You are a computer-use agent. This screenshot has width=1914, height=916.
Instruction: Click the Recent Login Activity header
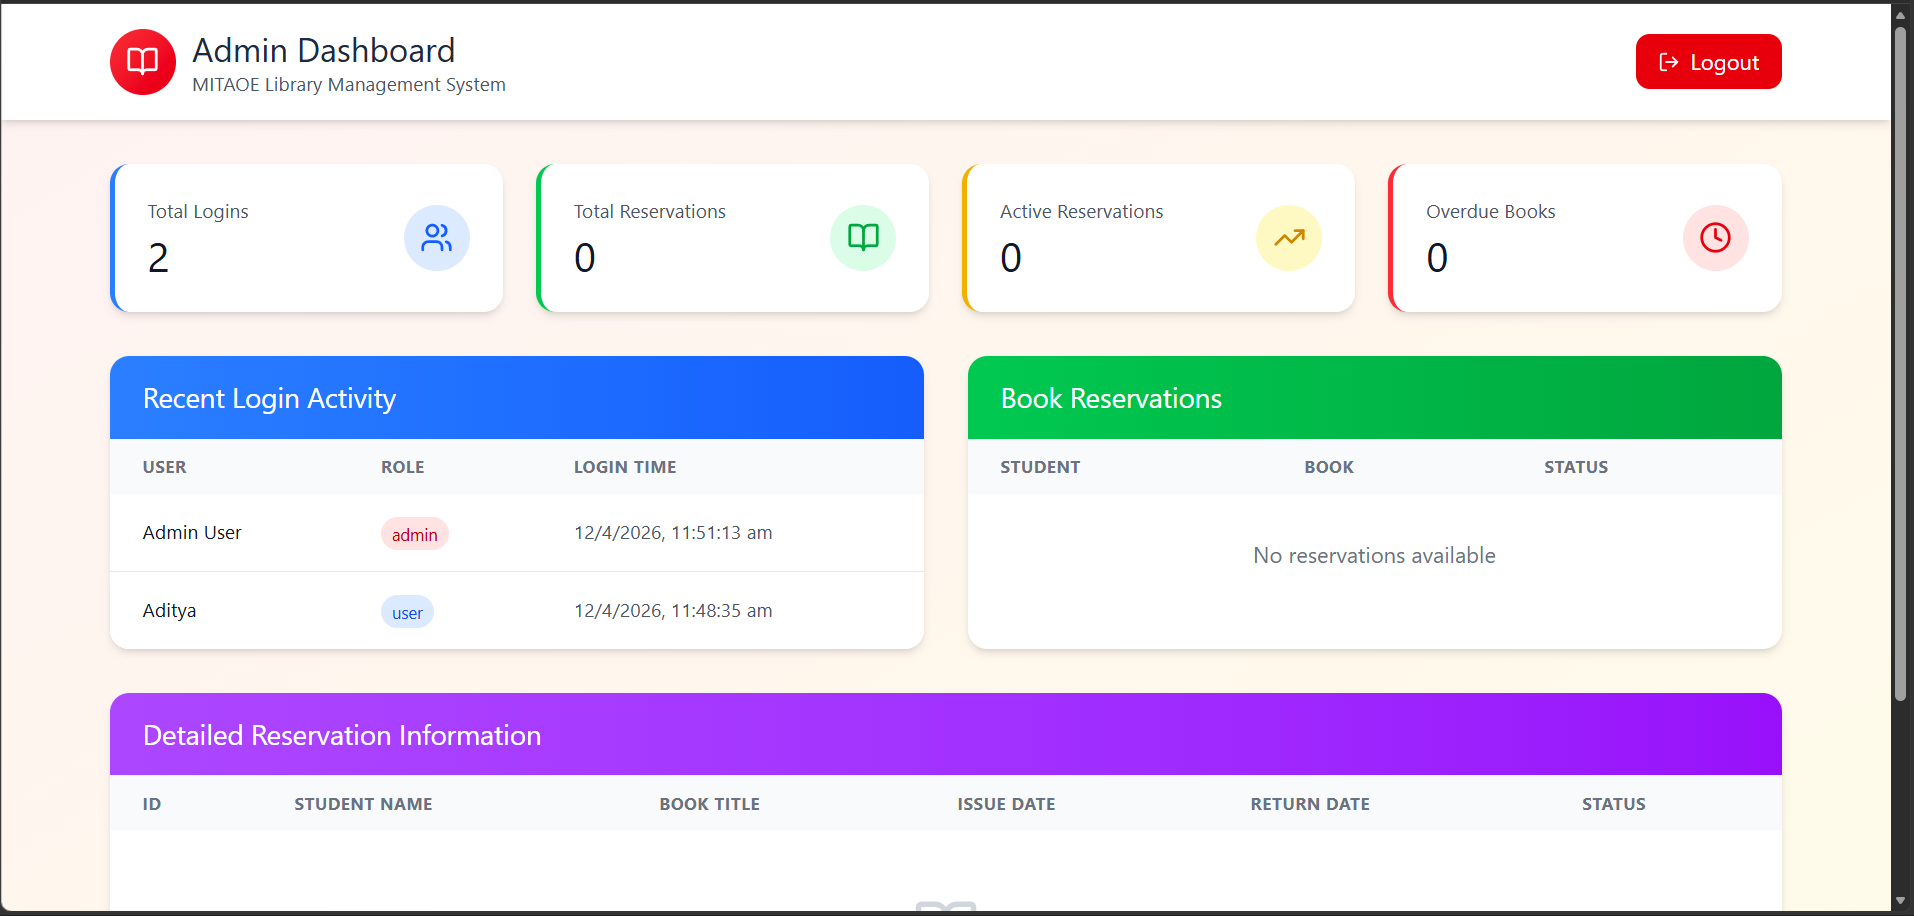click(x=517, y=398)
